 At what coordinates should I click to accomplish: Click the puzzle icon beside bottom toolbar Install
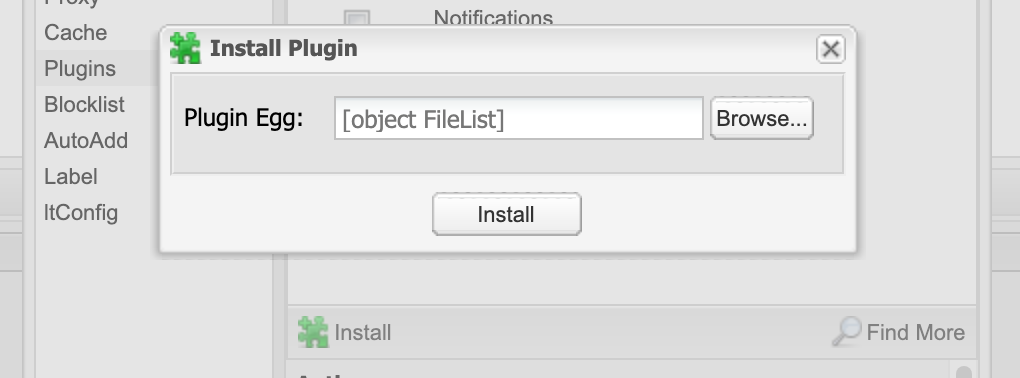(313, 332)
